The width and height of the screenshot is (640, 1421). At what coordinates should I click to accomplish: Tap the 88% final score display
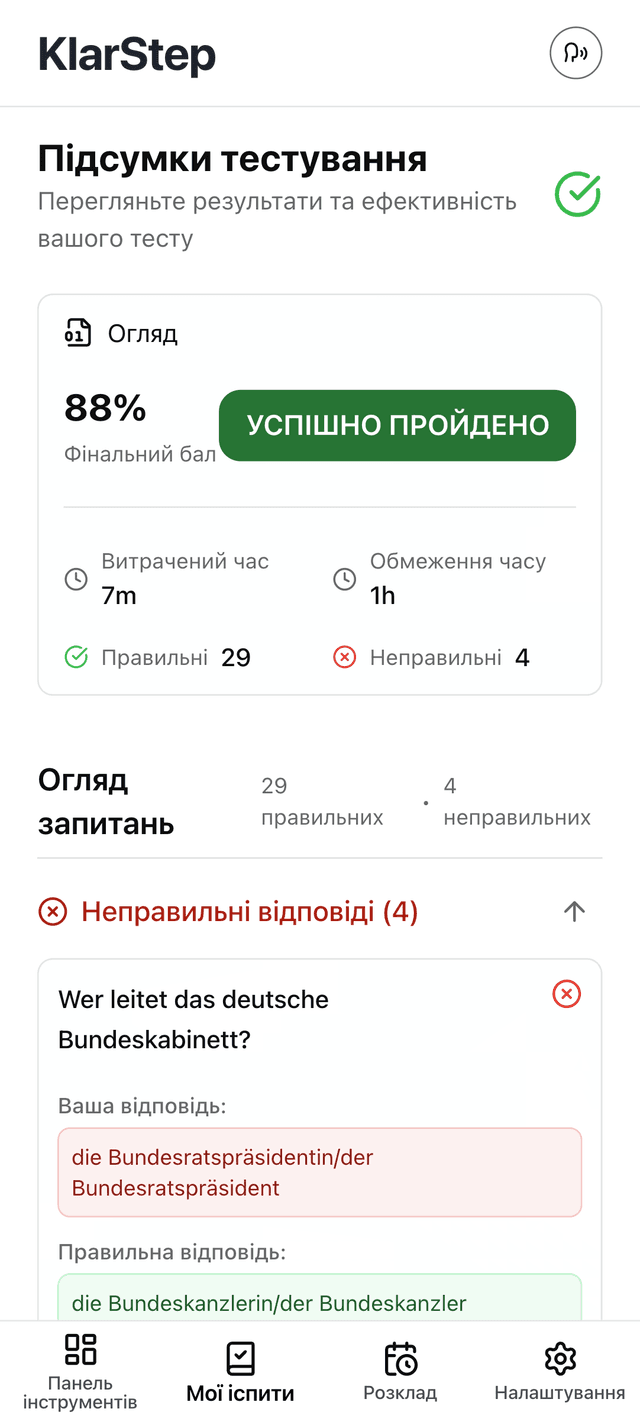coord(103,408)
